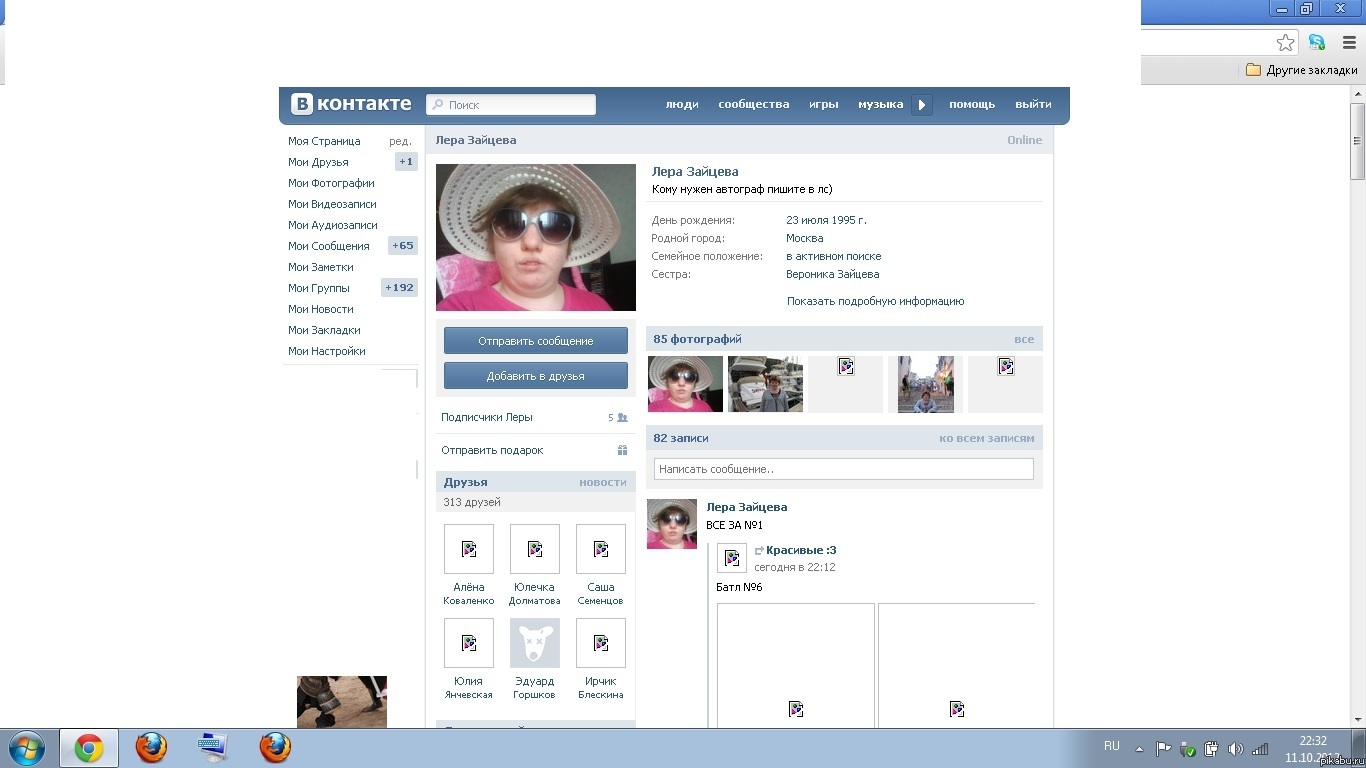Click the ВКонтакте logo in header
1366x768 pixels.
click(x=351, y=104)
